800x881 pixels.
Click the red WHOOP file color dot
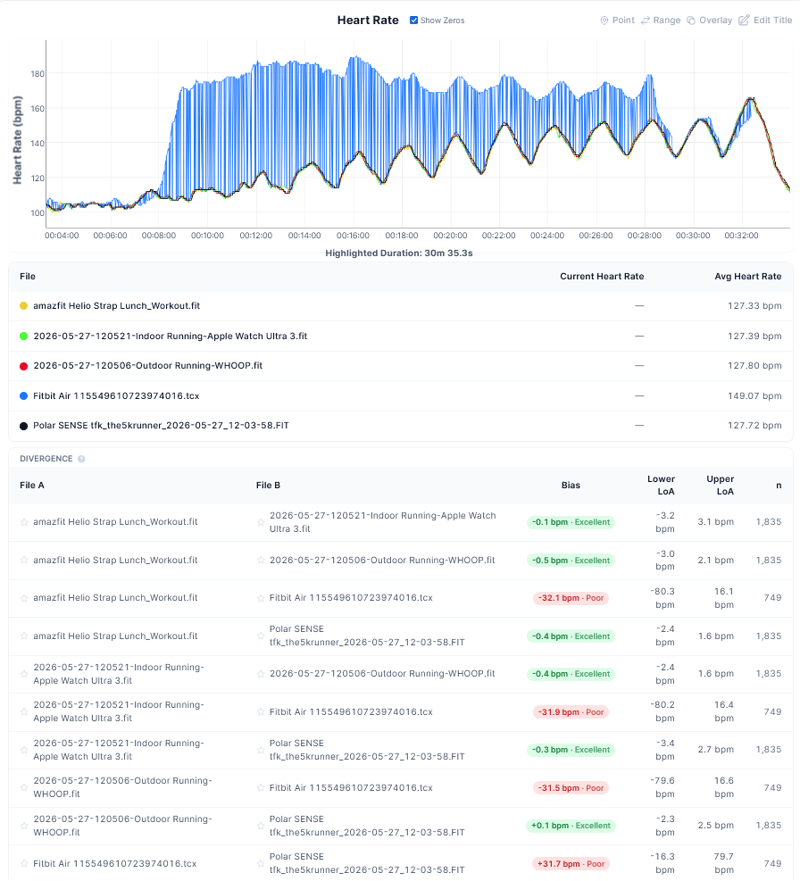[24, 366]
